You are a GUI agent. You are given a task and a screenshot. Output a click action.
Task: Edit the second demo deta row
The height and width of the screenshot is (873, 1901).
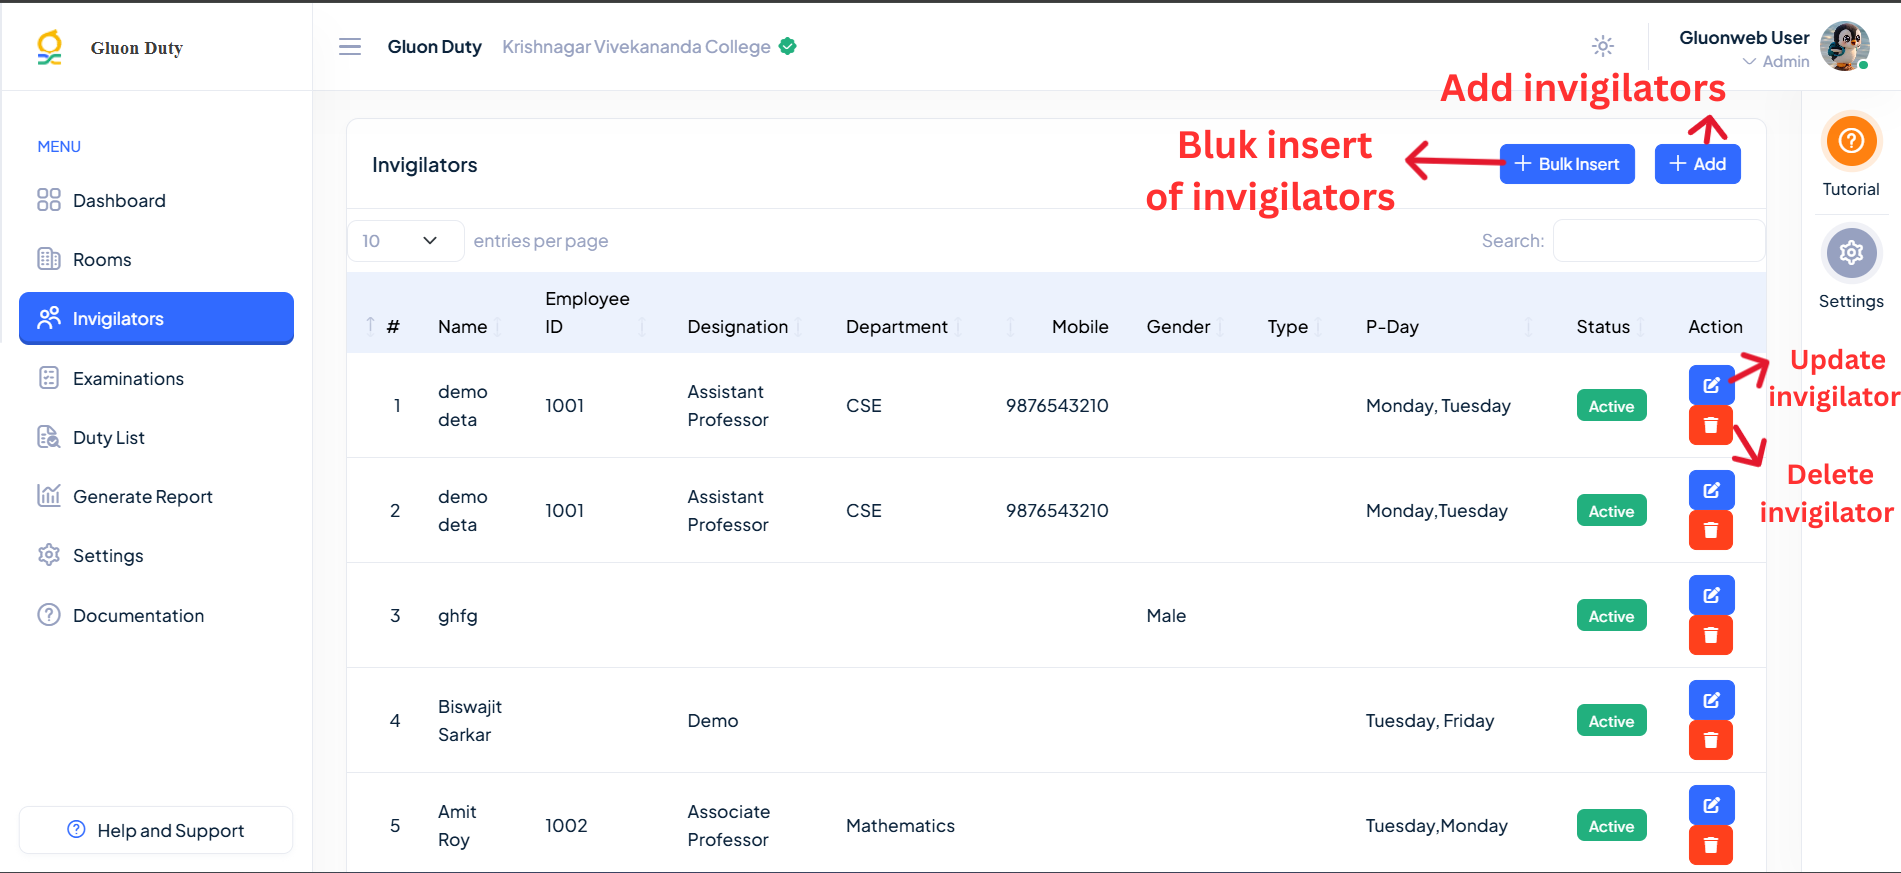click(1711, 490)
